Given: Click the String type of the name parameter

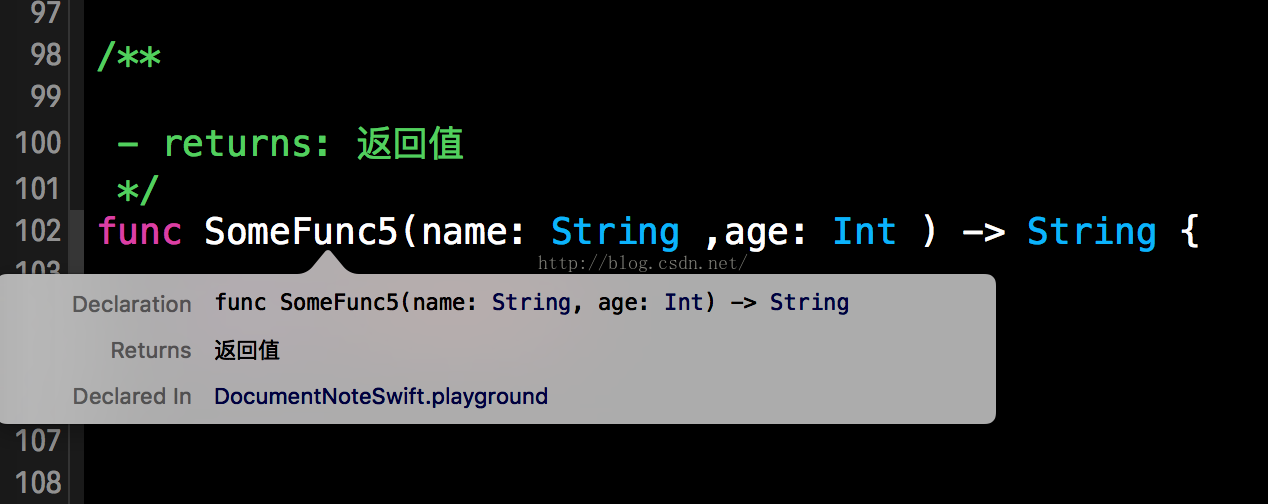Looking at the screenshot, I should pyautogui.click(x=615, y=232).
